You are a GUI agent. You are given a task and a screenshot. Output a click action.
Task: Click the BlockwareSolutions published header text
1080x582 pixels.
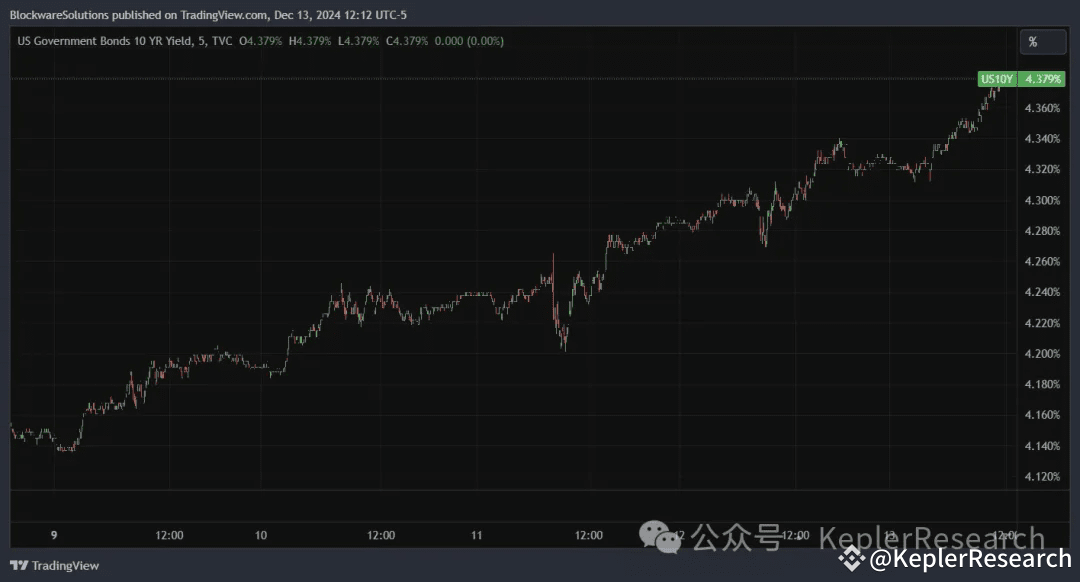208,15
